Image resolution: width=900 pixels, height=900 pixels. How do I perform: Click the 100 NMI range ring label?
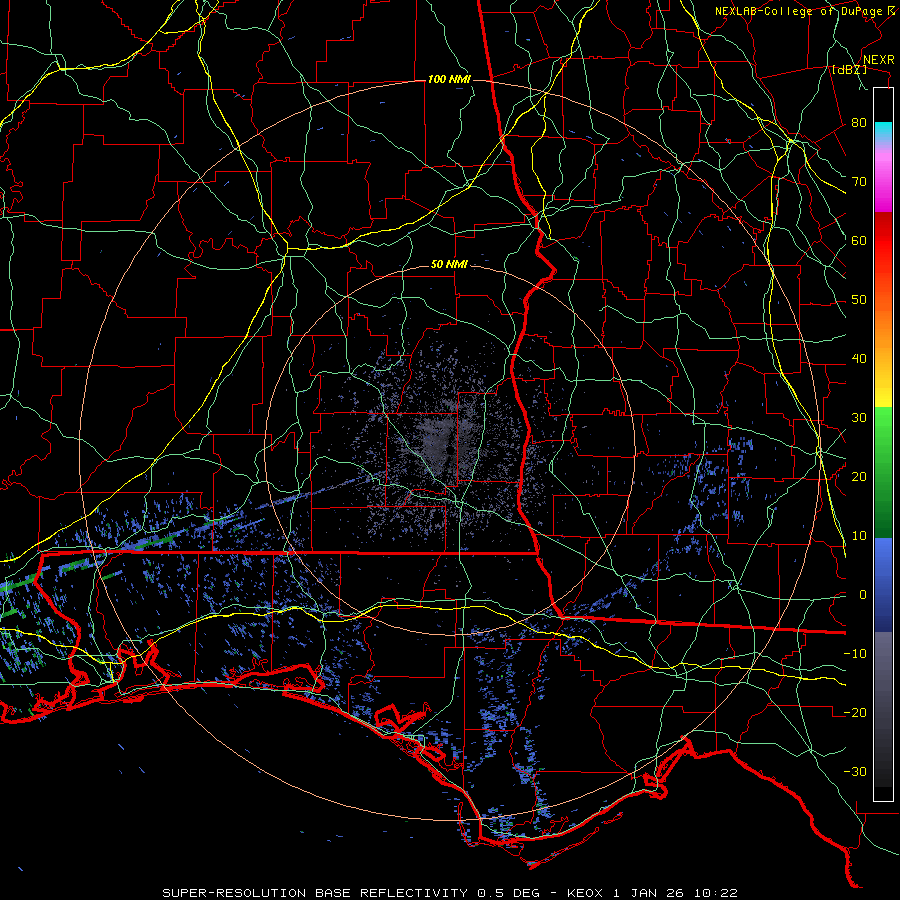tap(449, 79)
